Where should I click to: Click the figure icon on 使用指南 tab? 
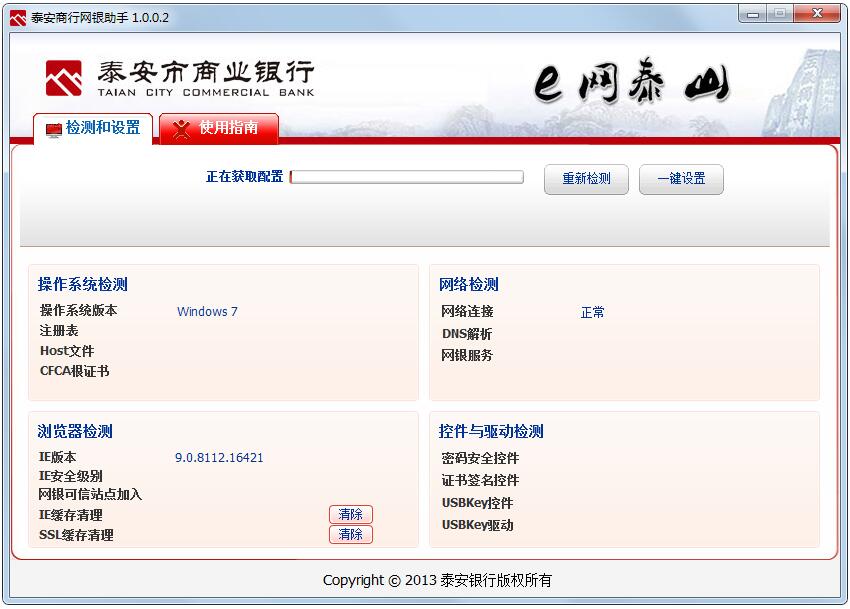[x=181, y=129]
